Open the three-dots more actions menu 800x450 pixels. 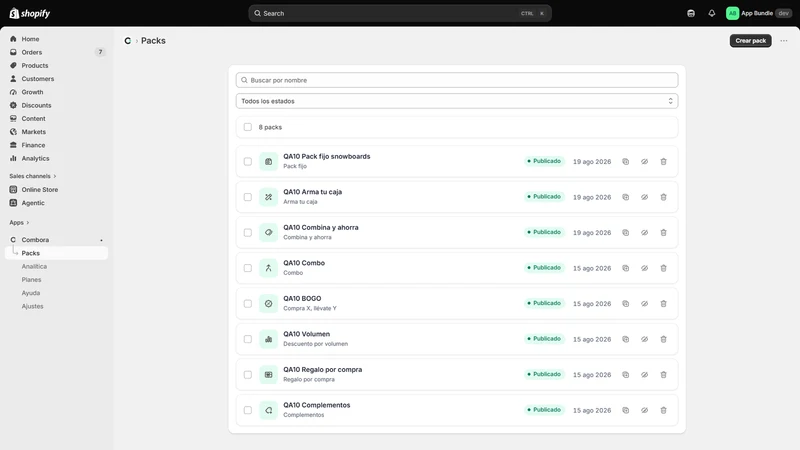(x=784, y=41)
